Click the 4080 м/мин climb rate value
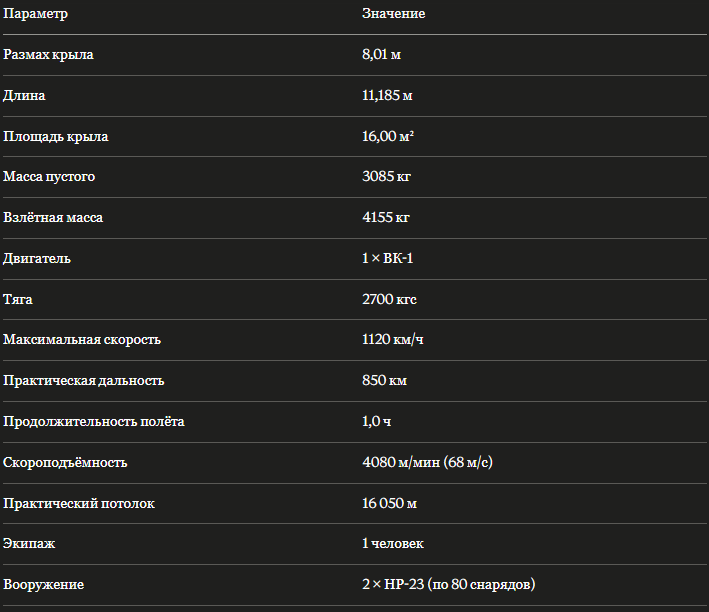The image size is (709, 612). pos(427,462)
